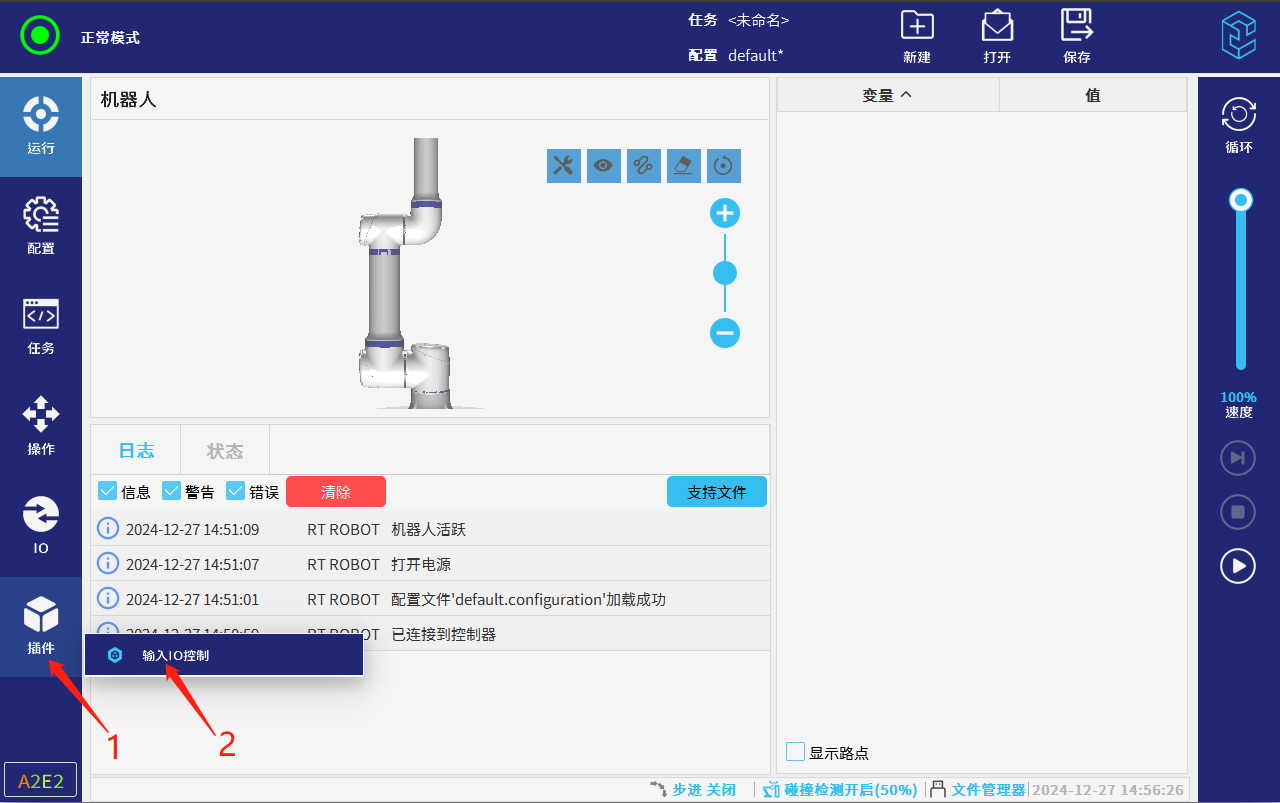Open the 配置 (Configuration) sidebar panel
This screenshot has width=1280, height=803.
point(41,226)
